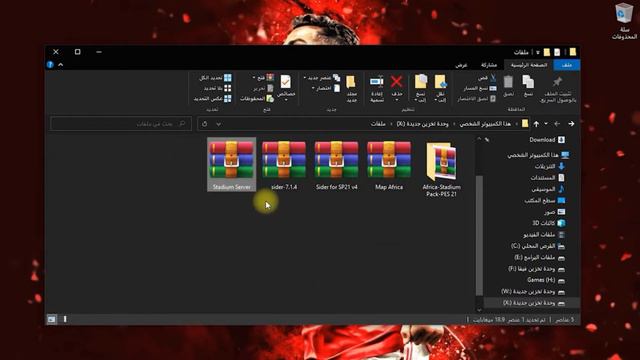
Task: Switch to details view in status bar
Action: pyautogui.click(x=65, y=319)
